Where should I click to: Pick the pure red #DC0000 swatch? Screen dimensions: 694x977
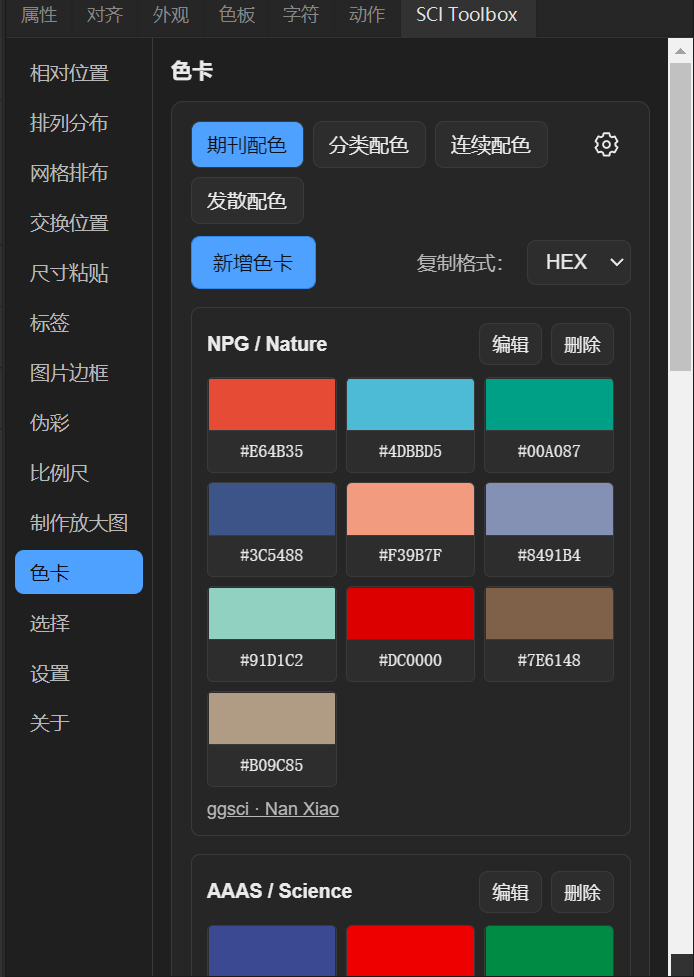410,614
